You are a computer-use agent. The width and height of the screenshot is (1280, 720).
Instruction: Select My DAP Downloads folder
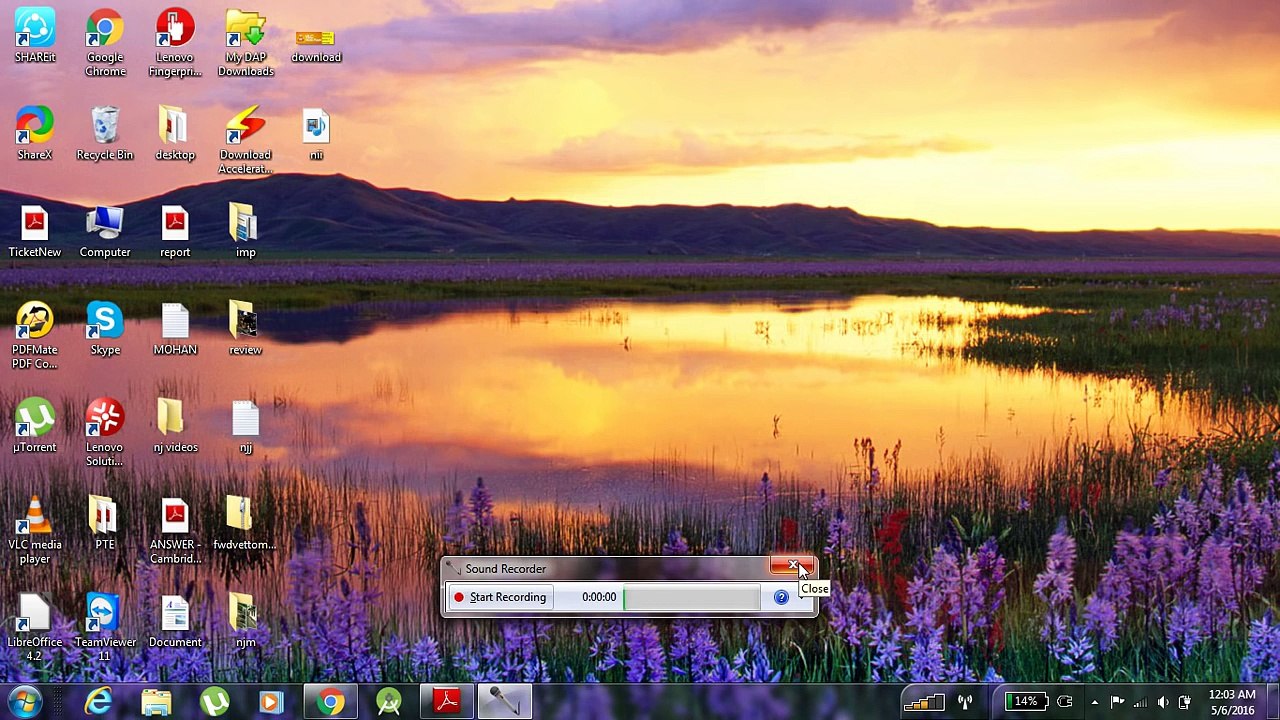245,44
